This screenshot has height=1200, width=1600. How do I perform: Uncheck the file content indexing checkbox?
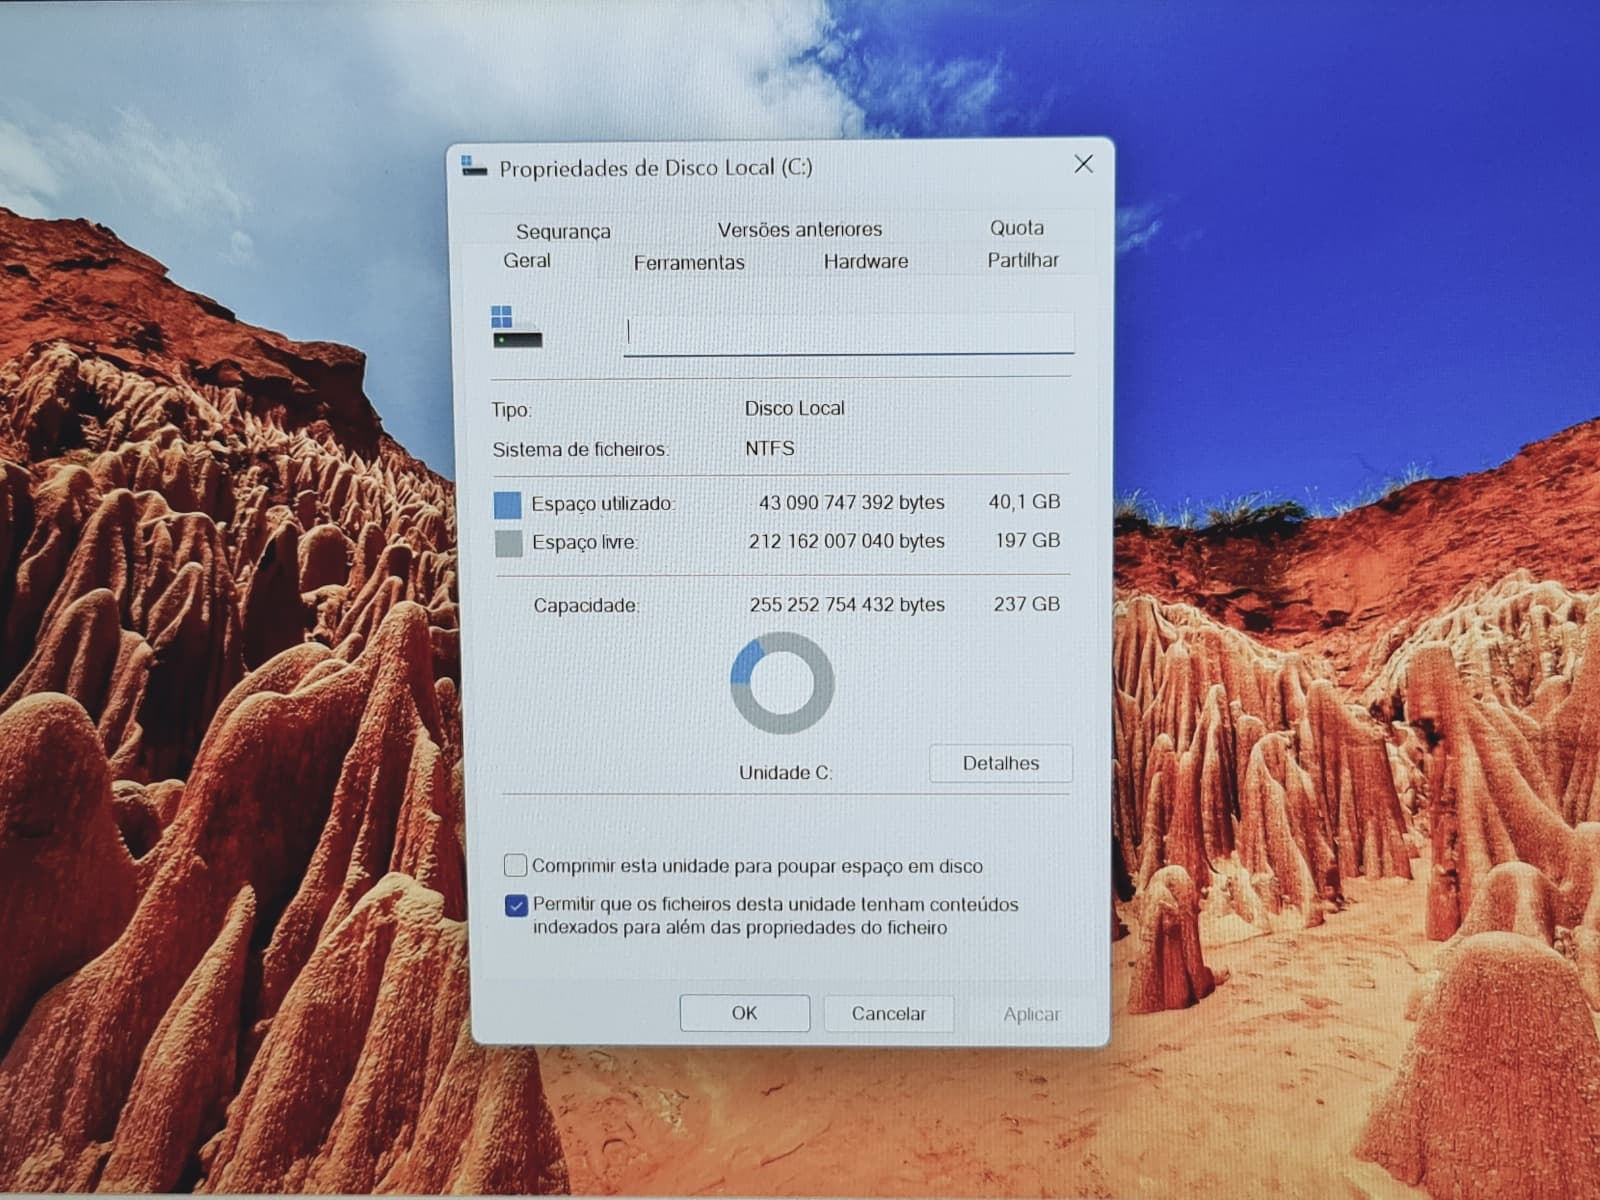(x=516, y=905)
